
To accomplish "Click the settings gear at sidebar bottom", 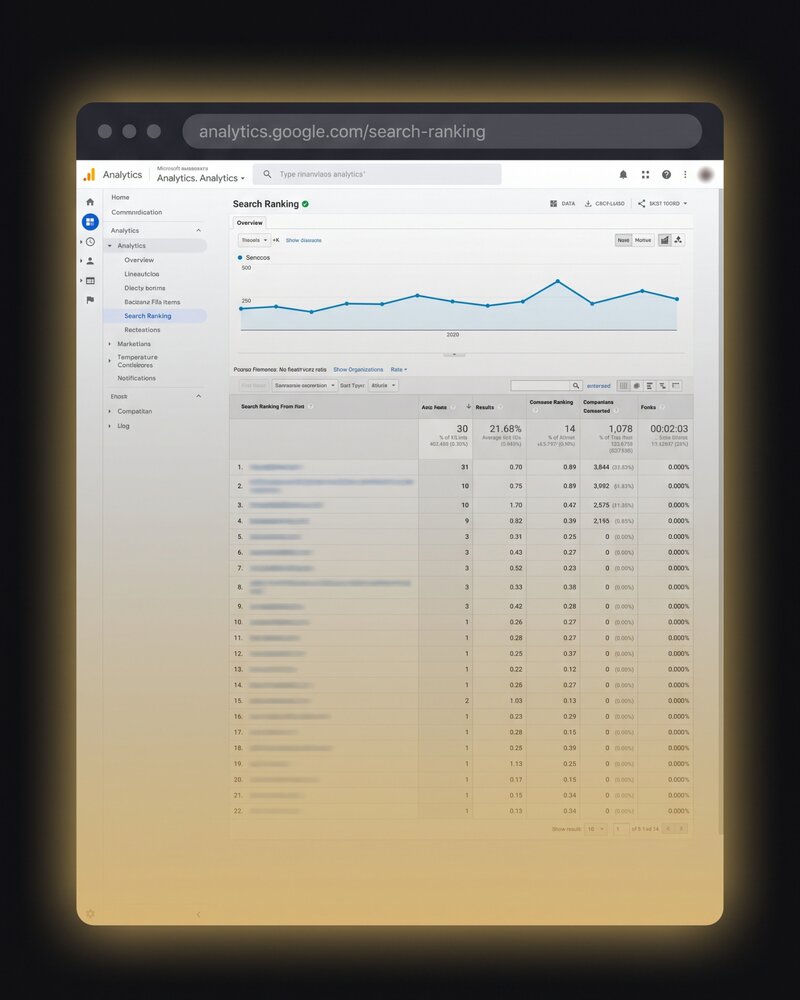I will (x=90, y=914).
